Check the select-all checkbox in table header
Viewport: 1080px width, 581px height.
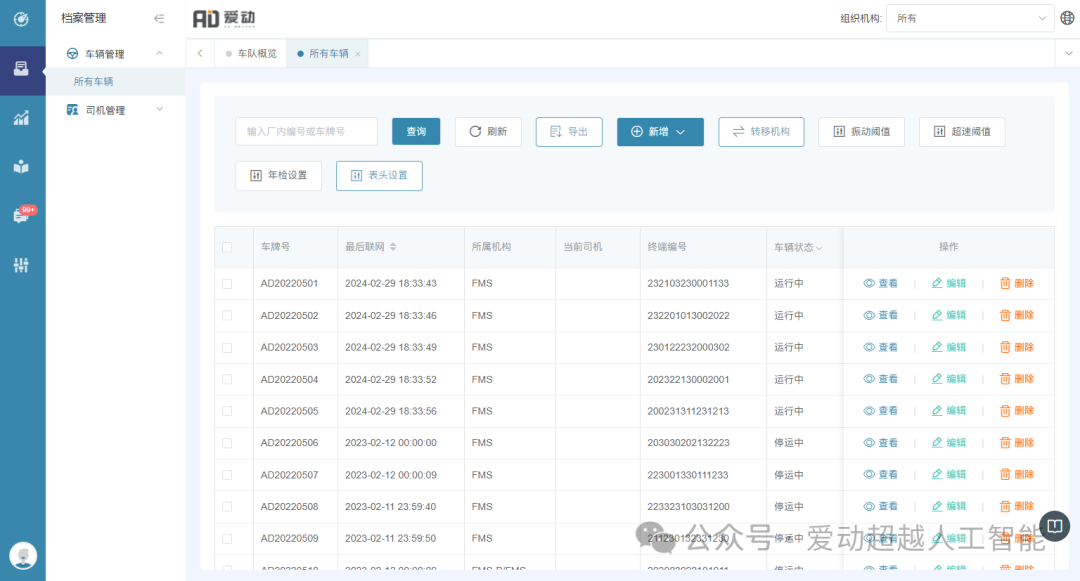point(227,247)
